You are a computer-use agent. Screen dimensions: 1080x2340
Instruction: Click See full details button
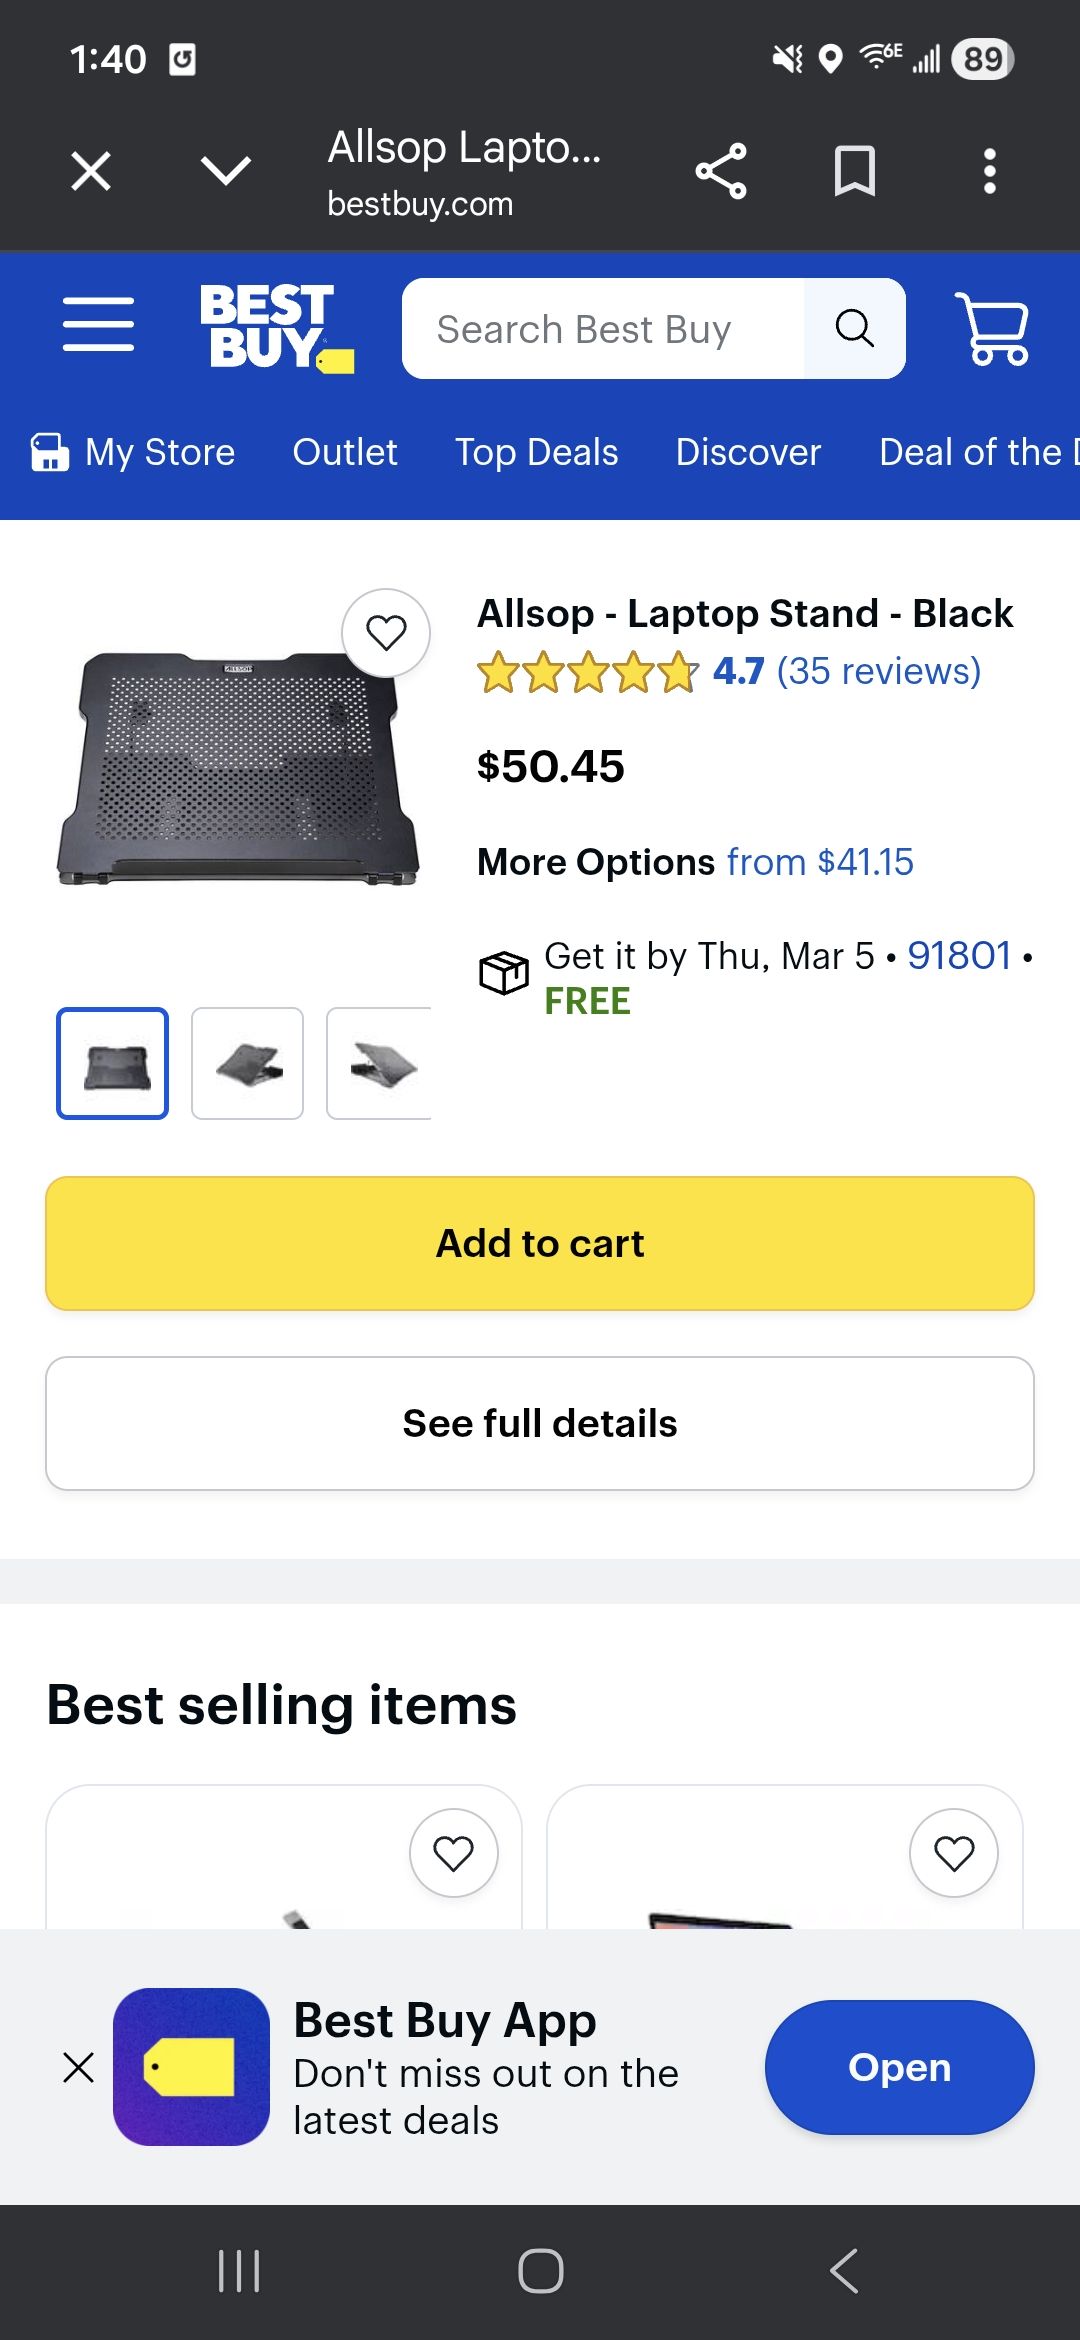540,1423
